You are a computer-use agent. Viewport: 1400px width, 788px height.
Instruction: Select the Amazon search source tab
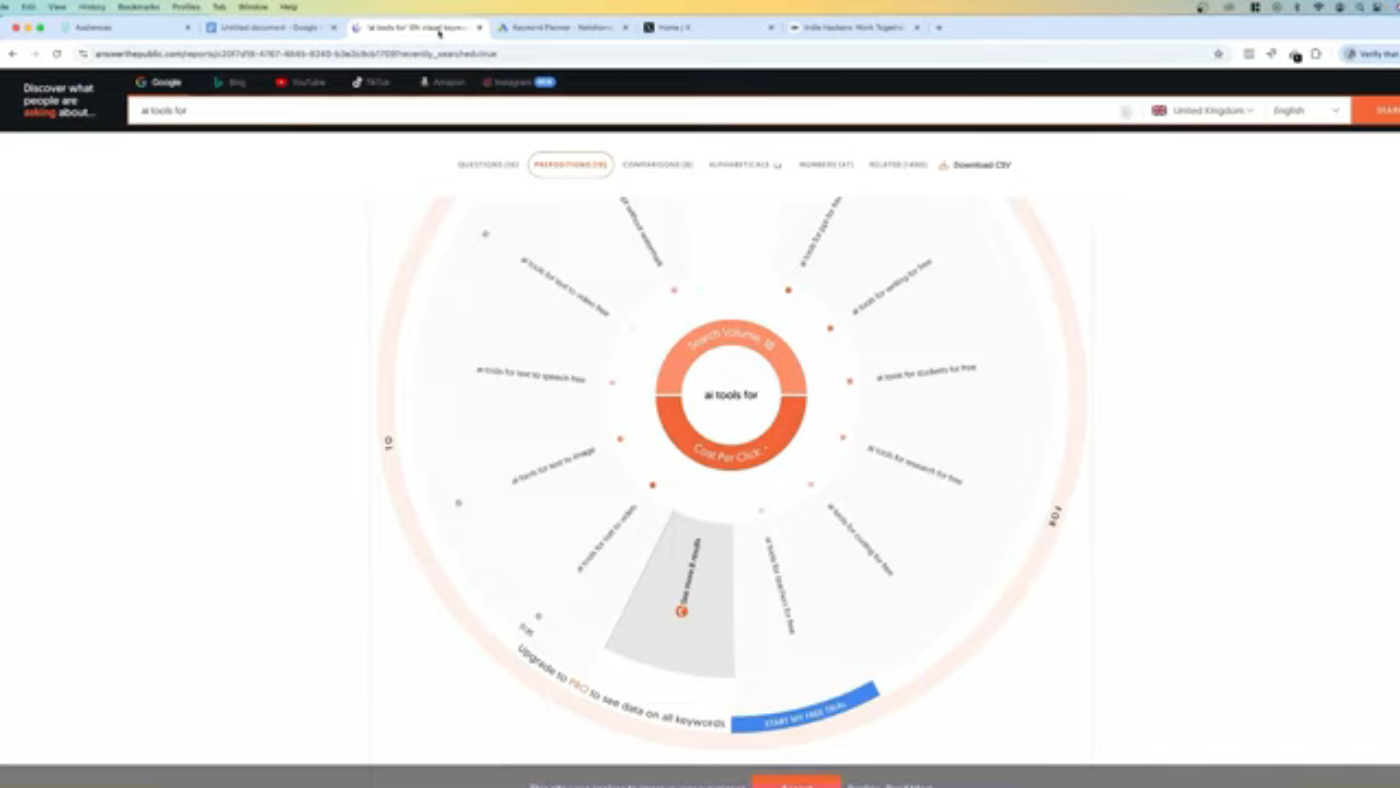442,82
